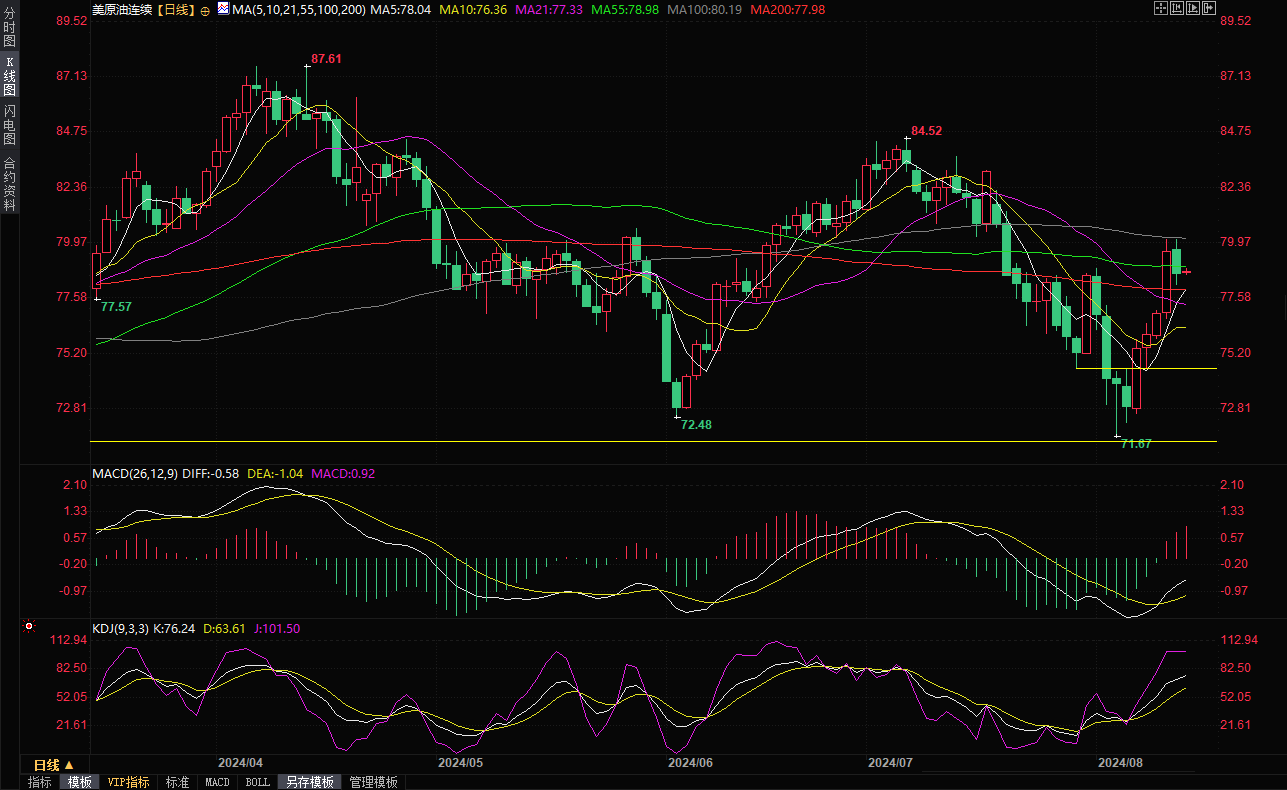The image size is (1287, 790).
Task: Click the MA indicator chart icon
Action: [221, 10]
